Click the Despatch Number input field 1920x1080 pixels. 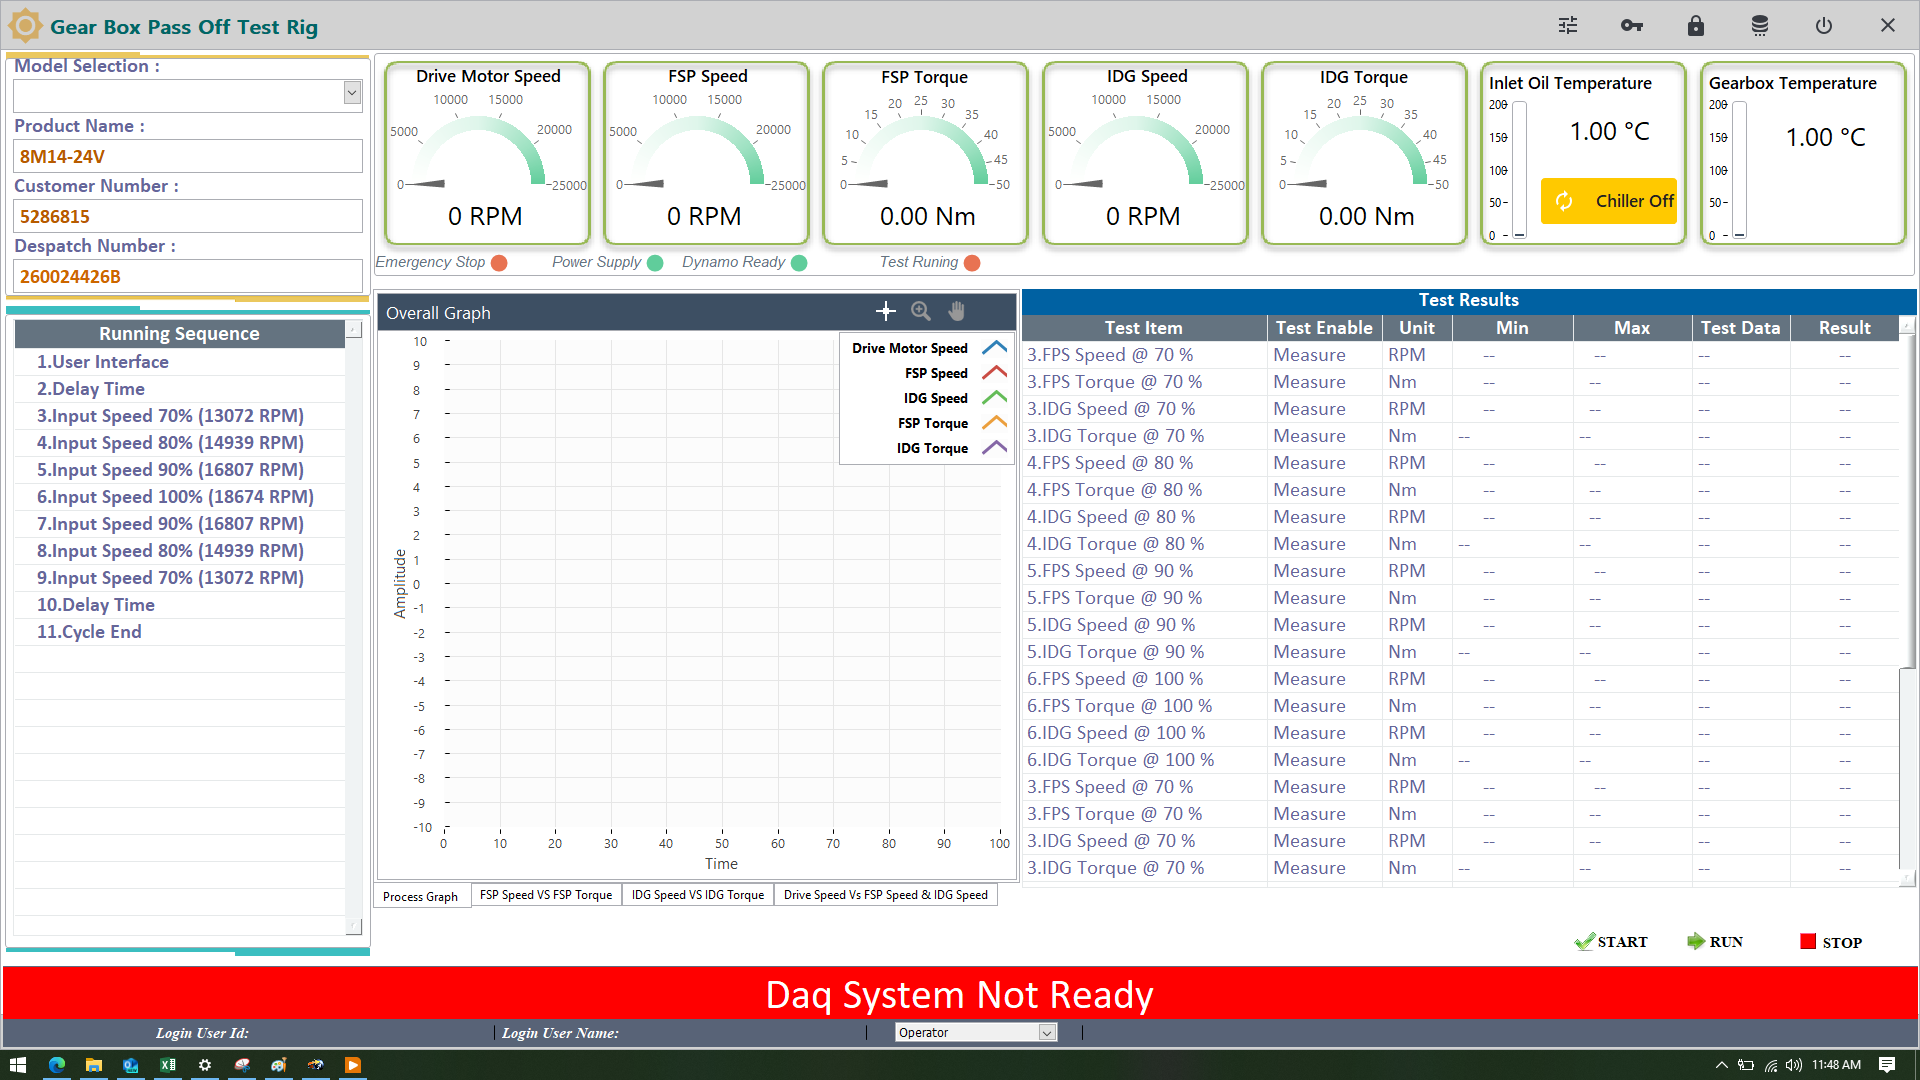tap(188, 276)
